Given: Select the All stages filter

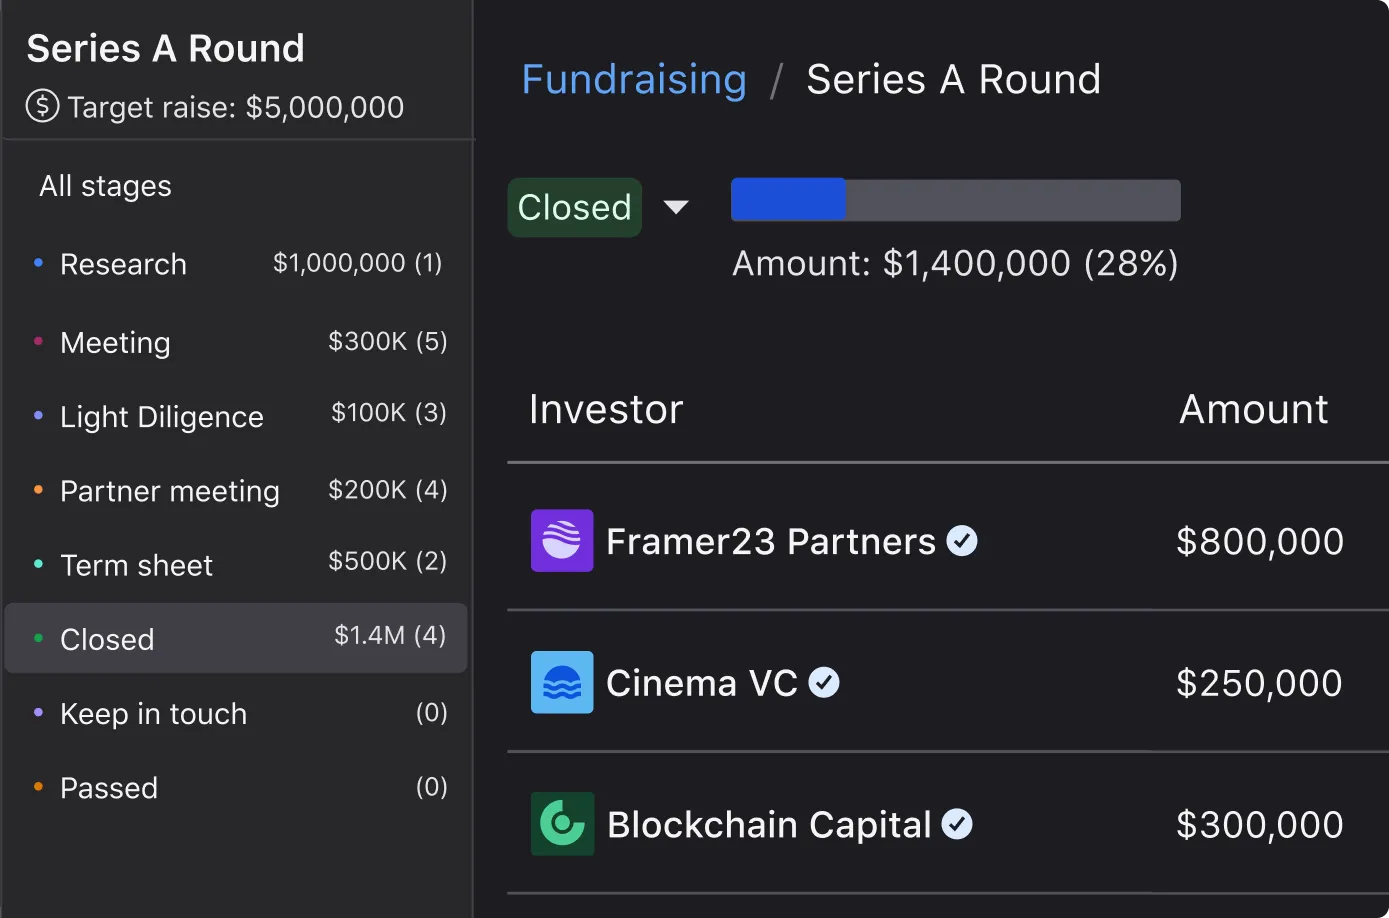Looking at the screenshot, I should point(105,186).
